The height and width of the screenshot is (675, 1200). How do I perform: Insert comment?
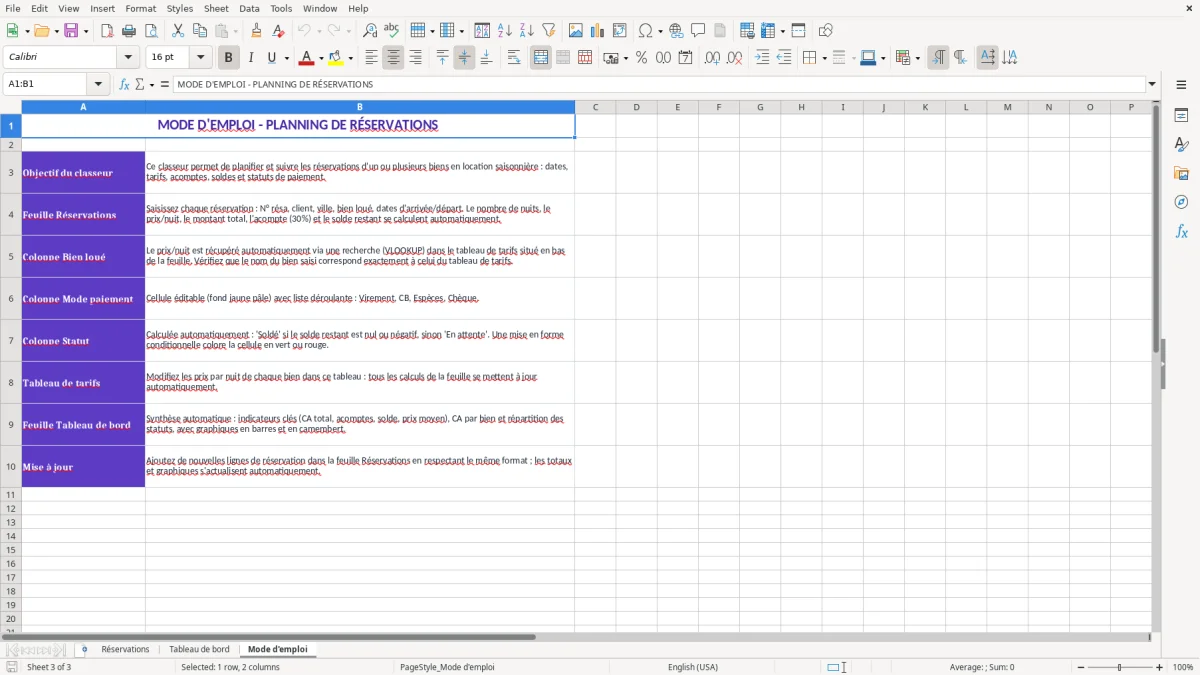tap(698, 31)
